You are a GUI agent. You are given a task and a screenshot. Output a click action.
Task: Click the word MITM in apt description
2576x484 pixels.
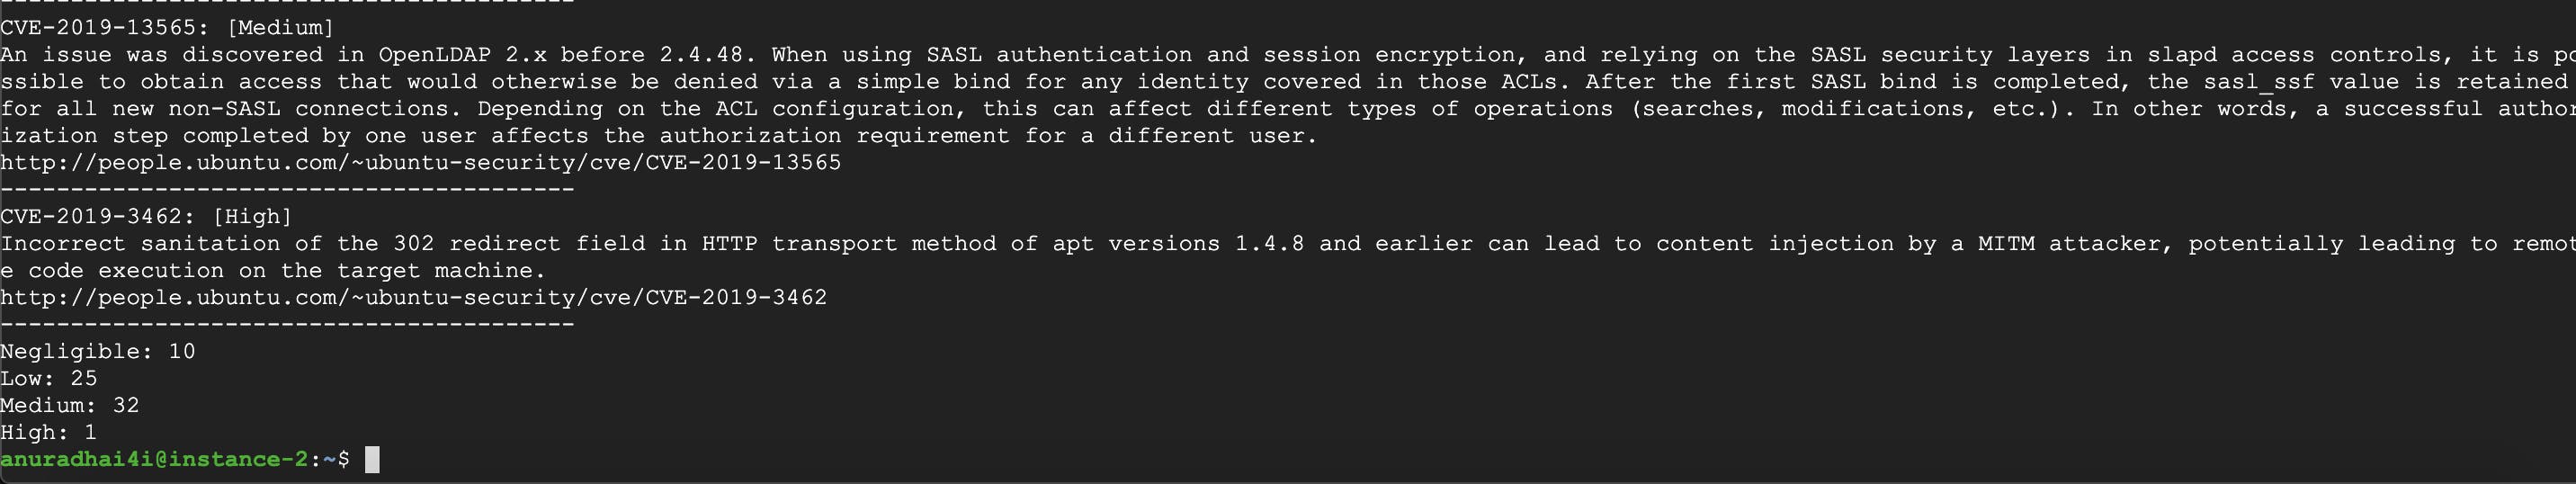2006,243
